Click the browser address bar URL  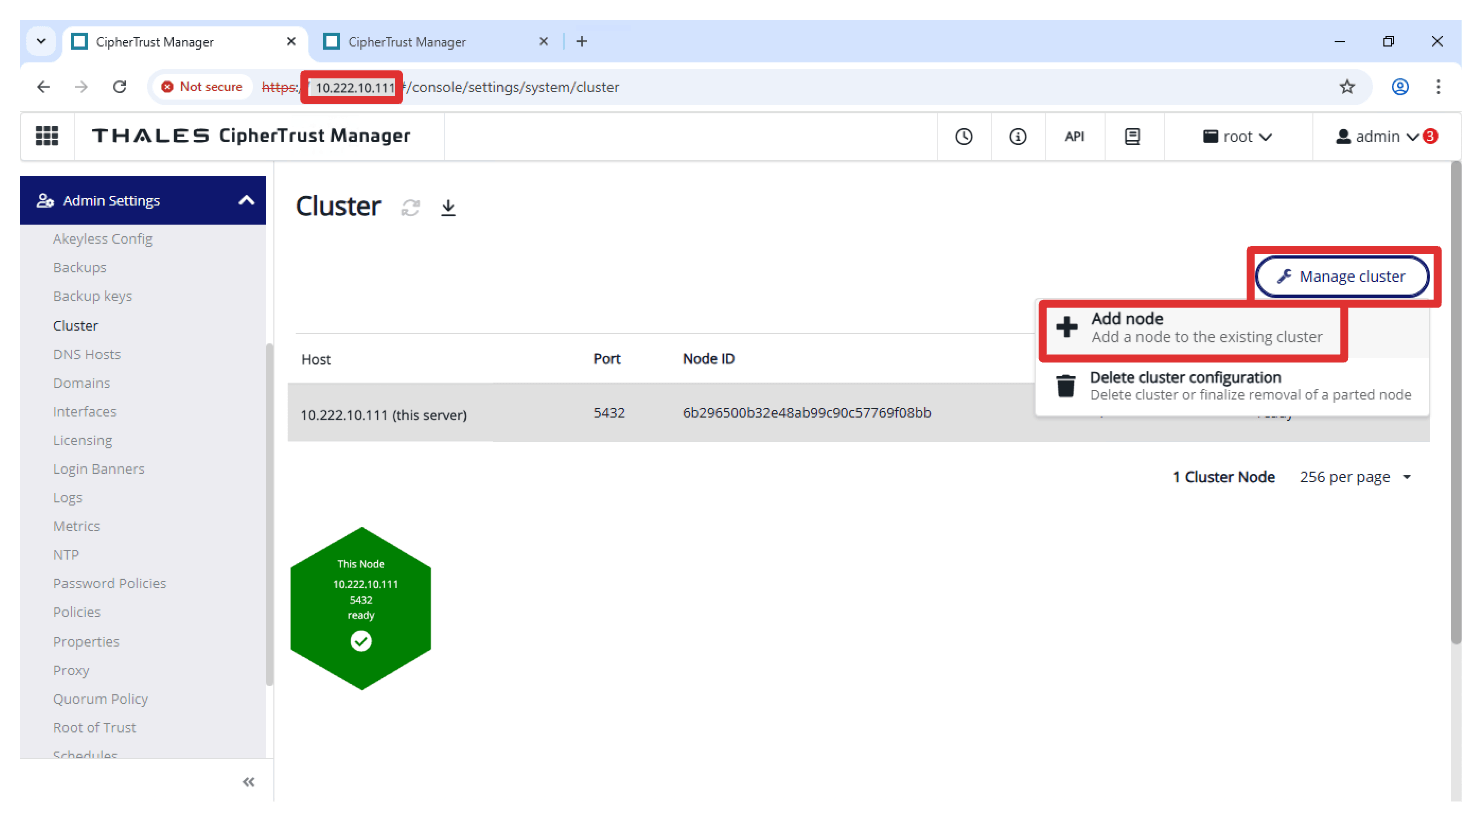(440, 87)
